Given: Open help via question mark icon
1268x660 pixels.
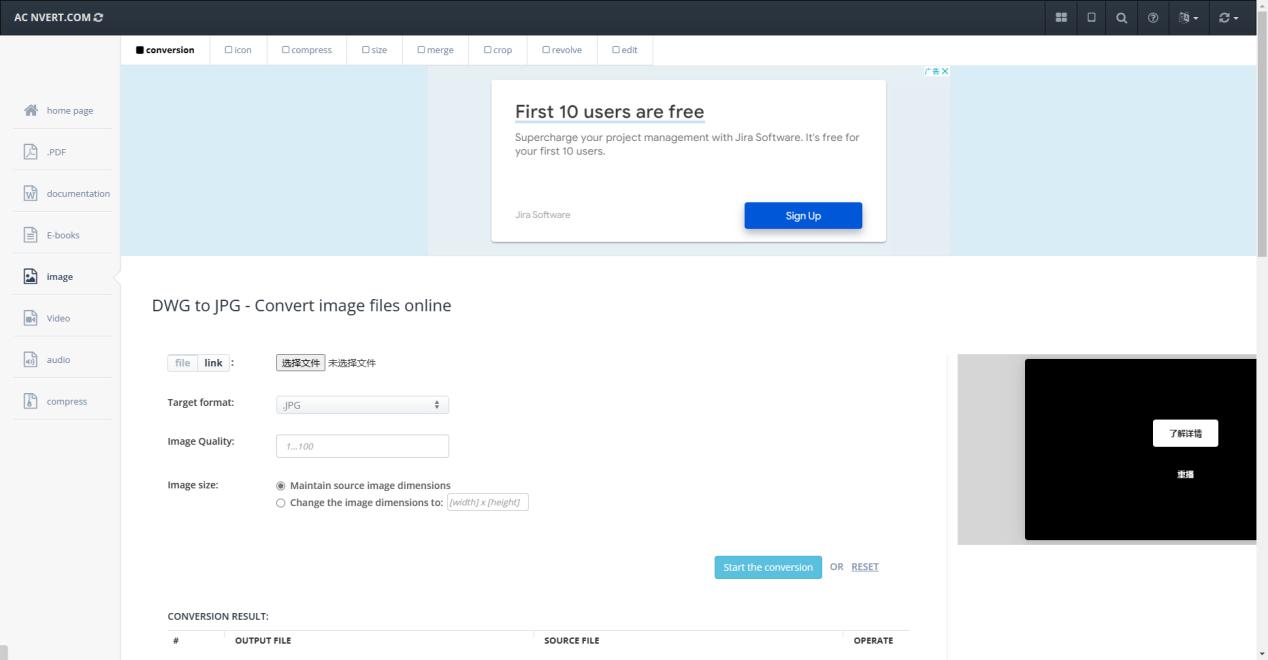Looking at the screenshot, I should pos(1153,18).
